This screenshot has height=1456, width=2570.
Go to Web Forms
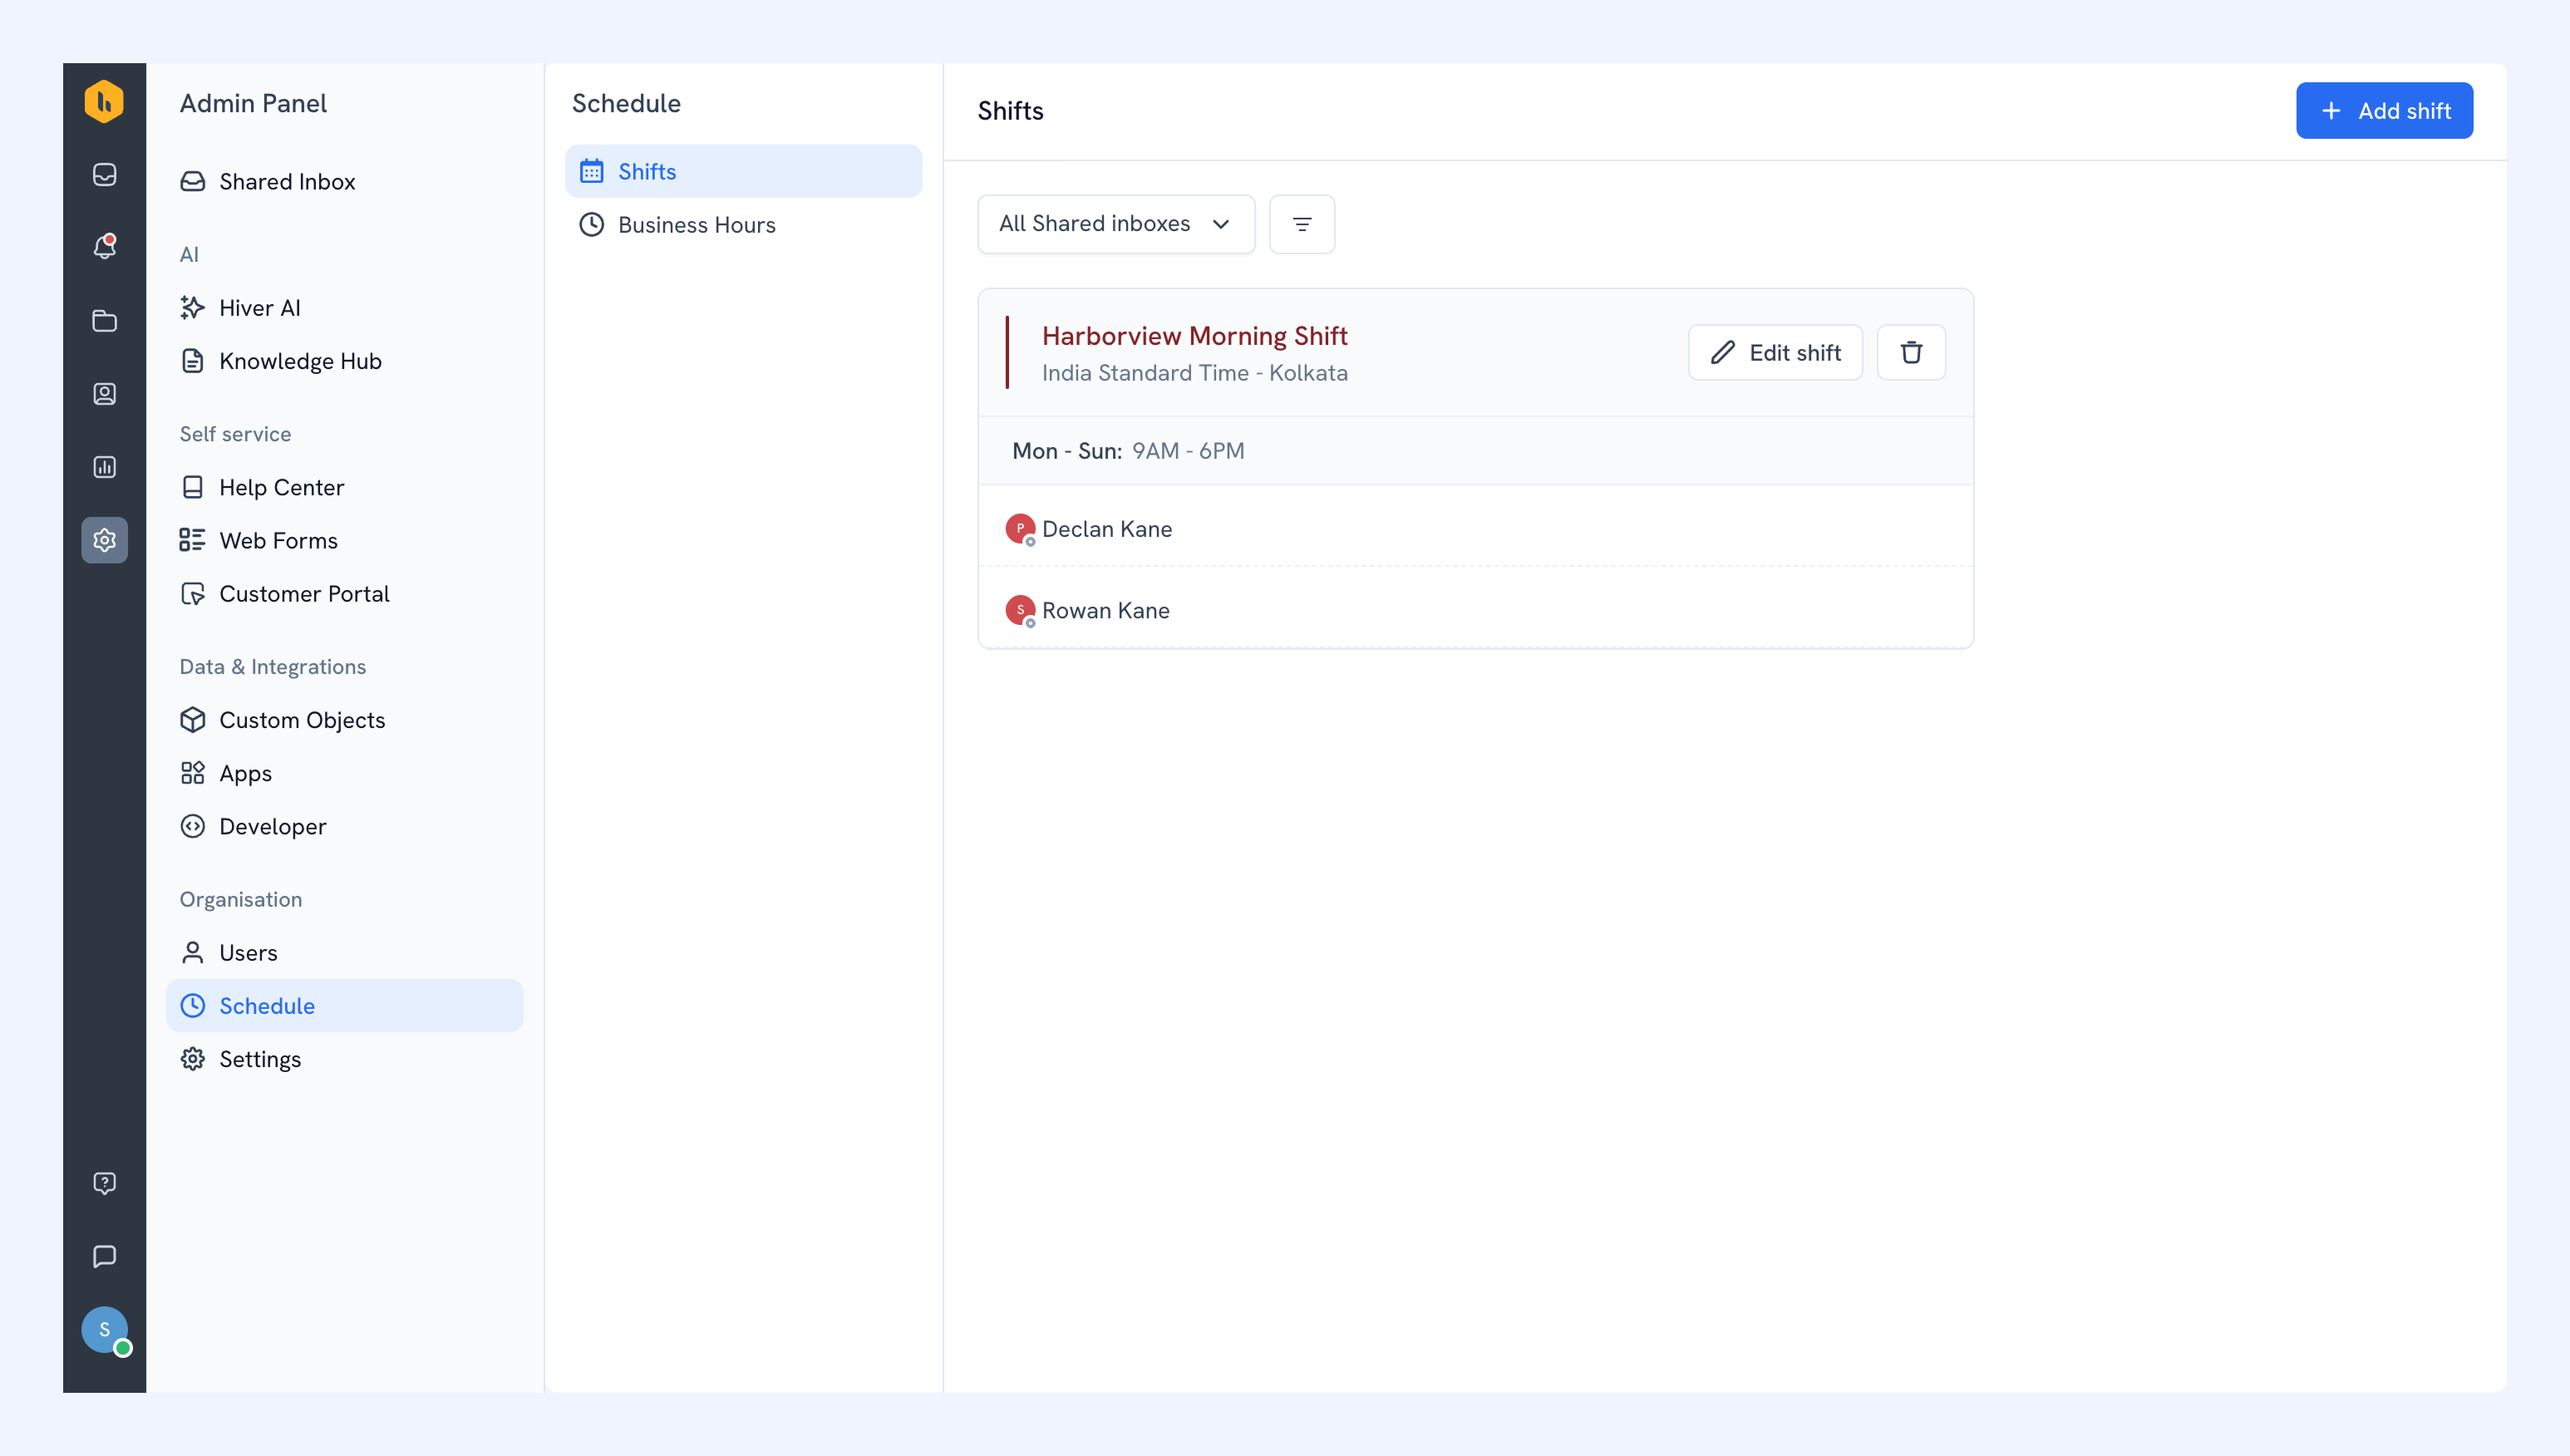point(344,540)
